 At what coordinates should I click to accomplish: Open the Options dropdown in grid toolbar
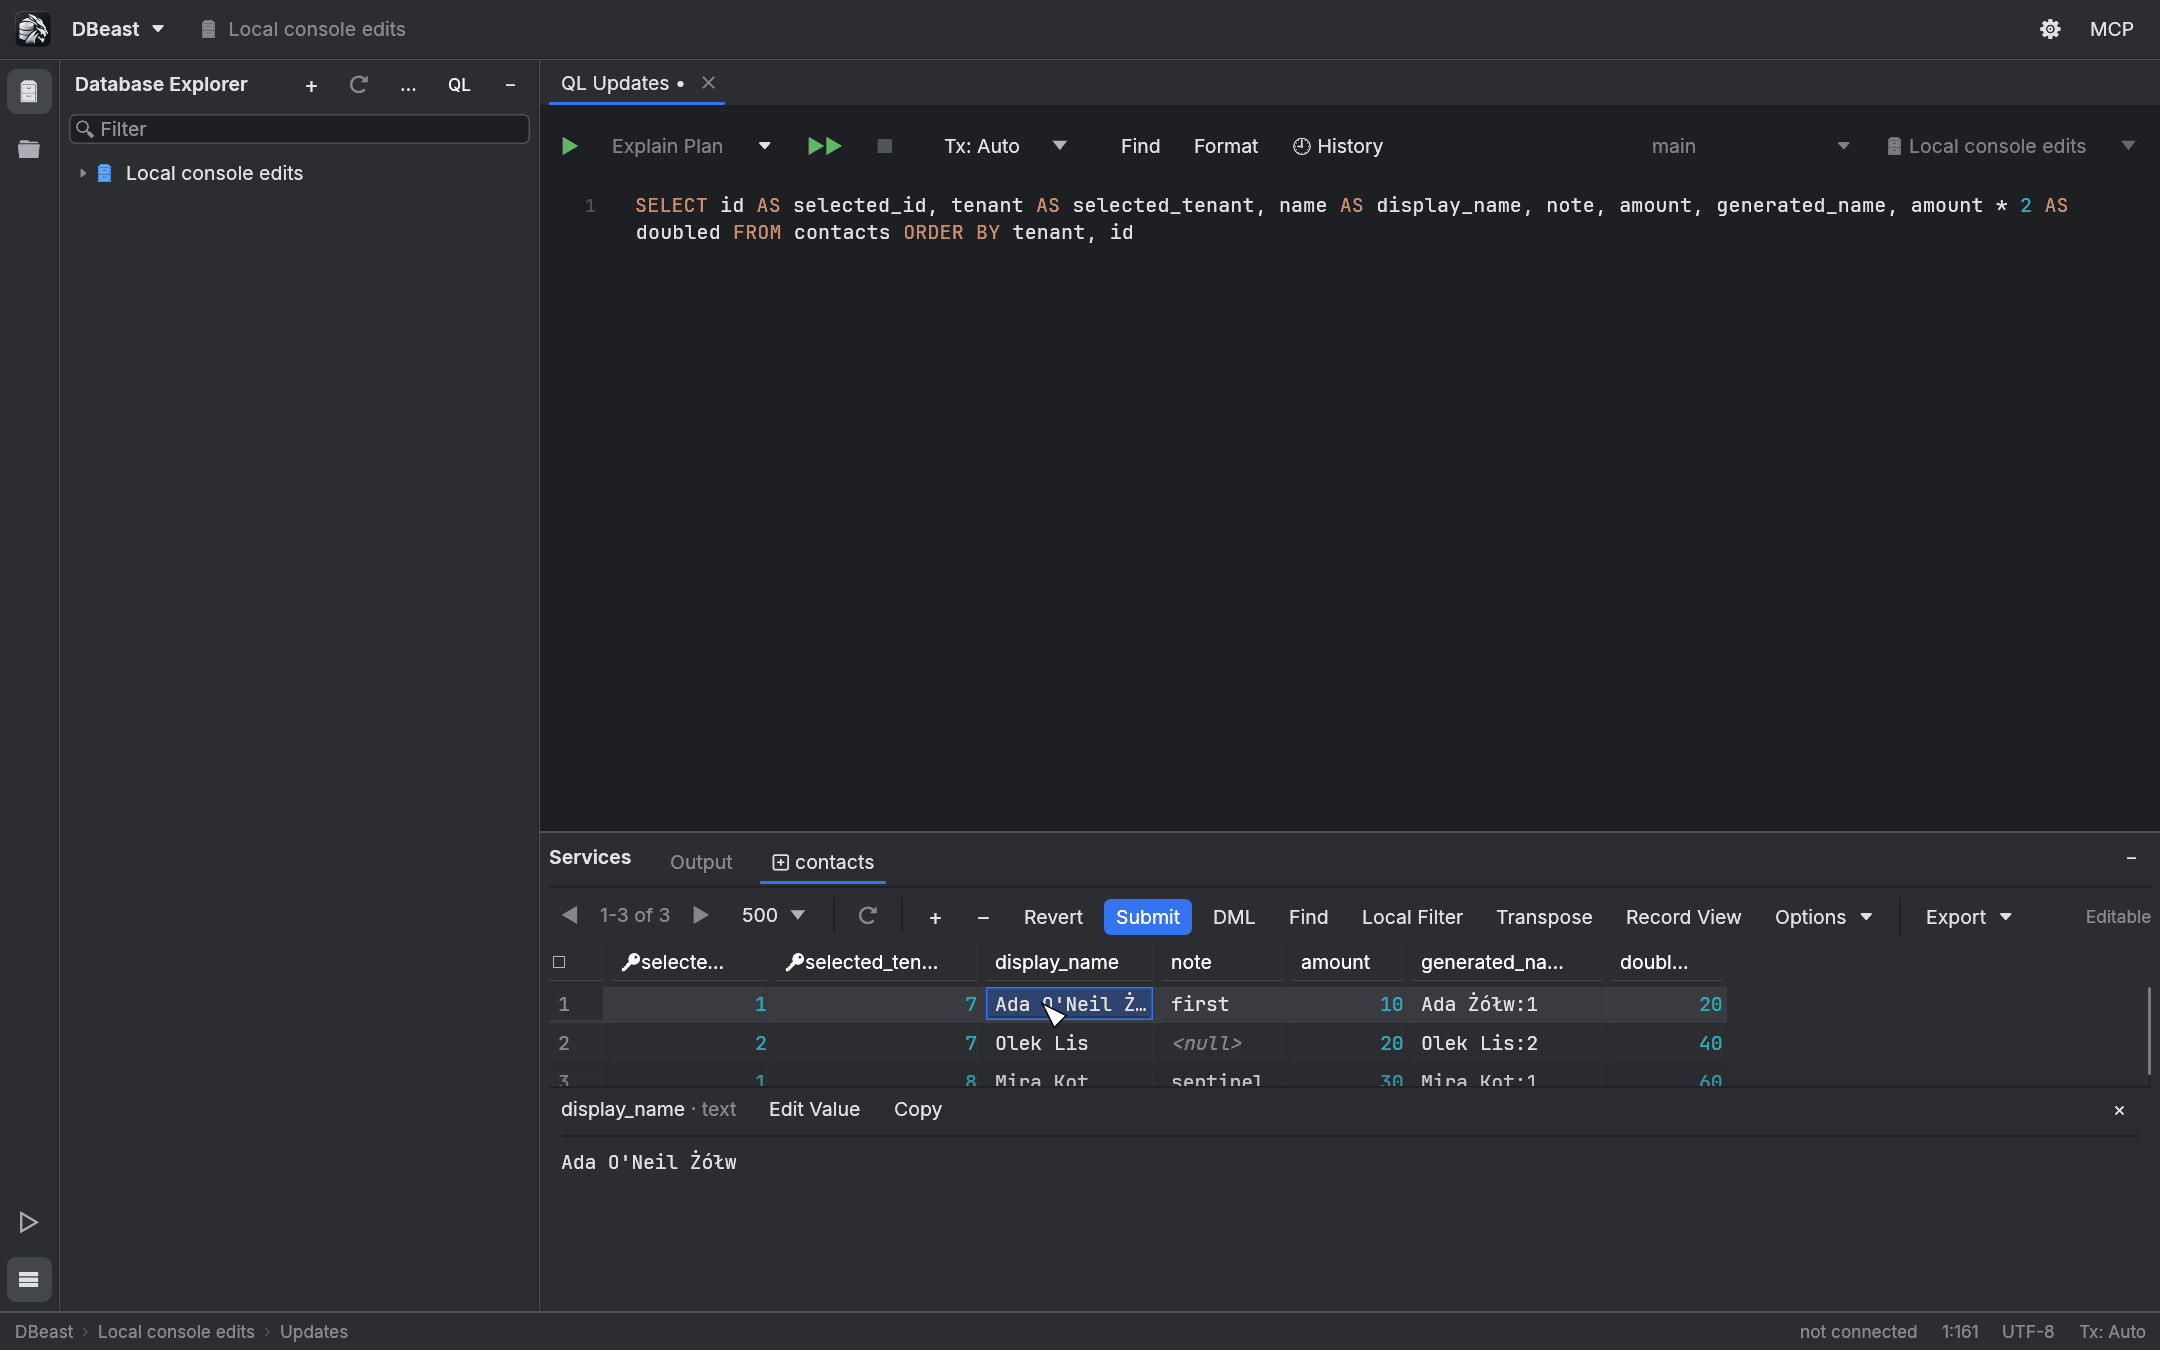[x=1823, y=917]
